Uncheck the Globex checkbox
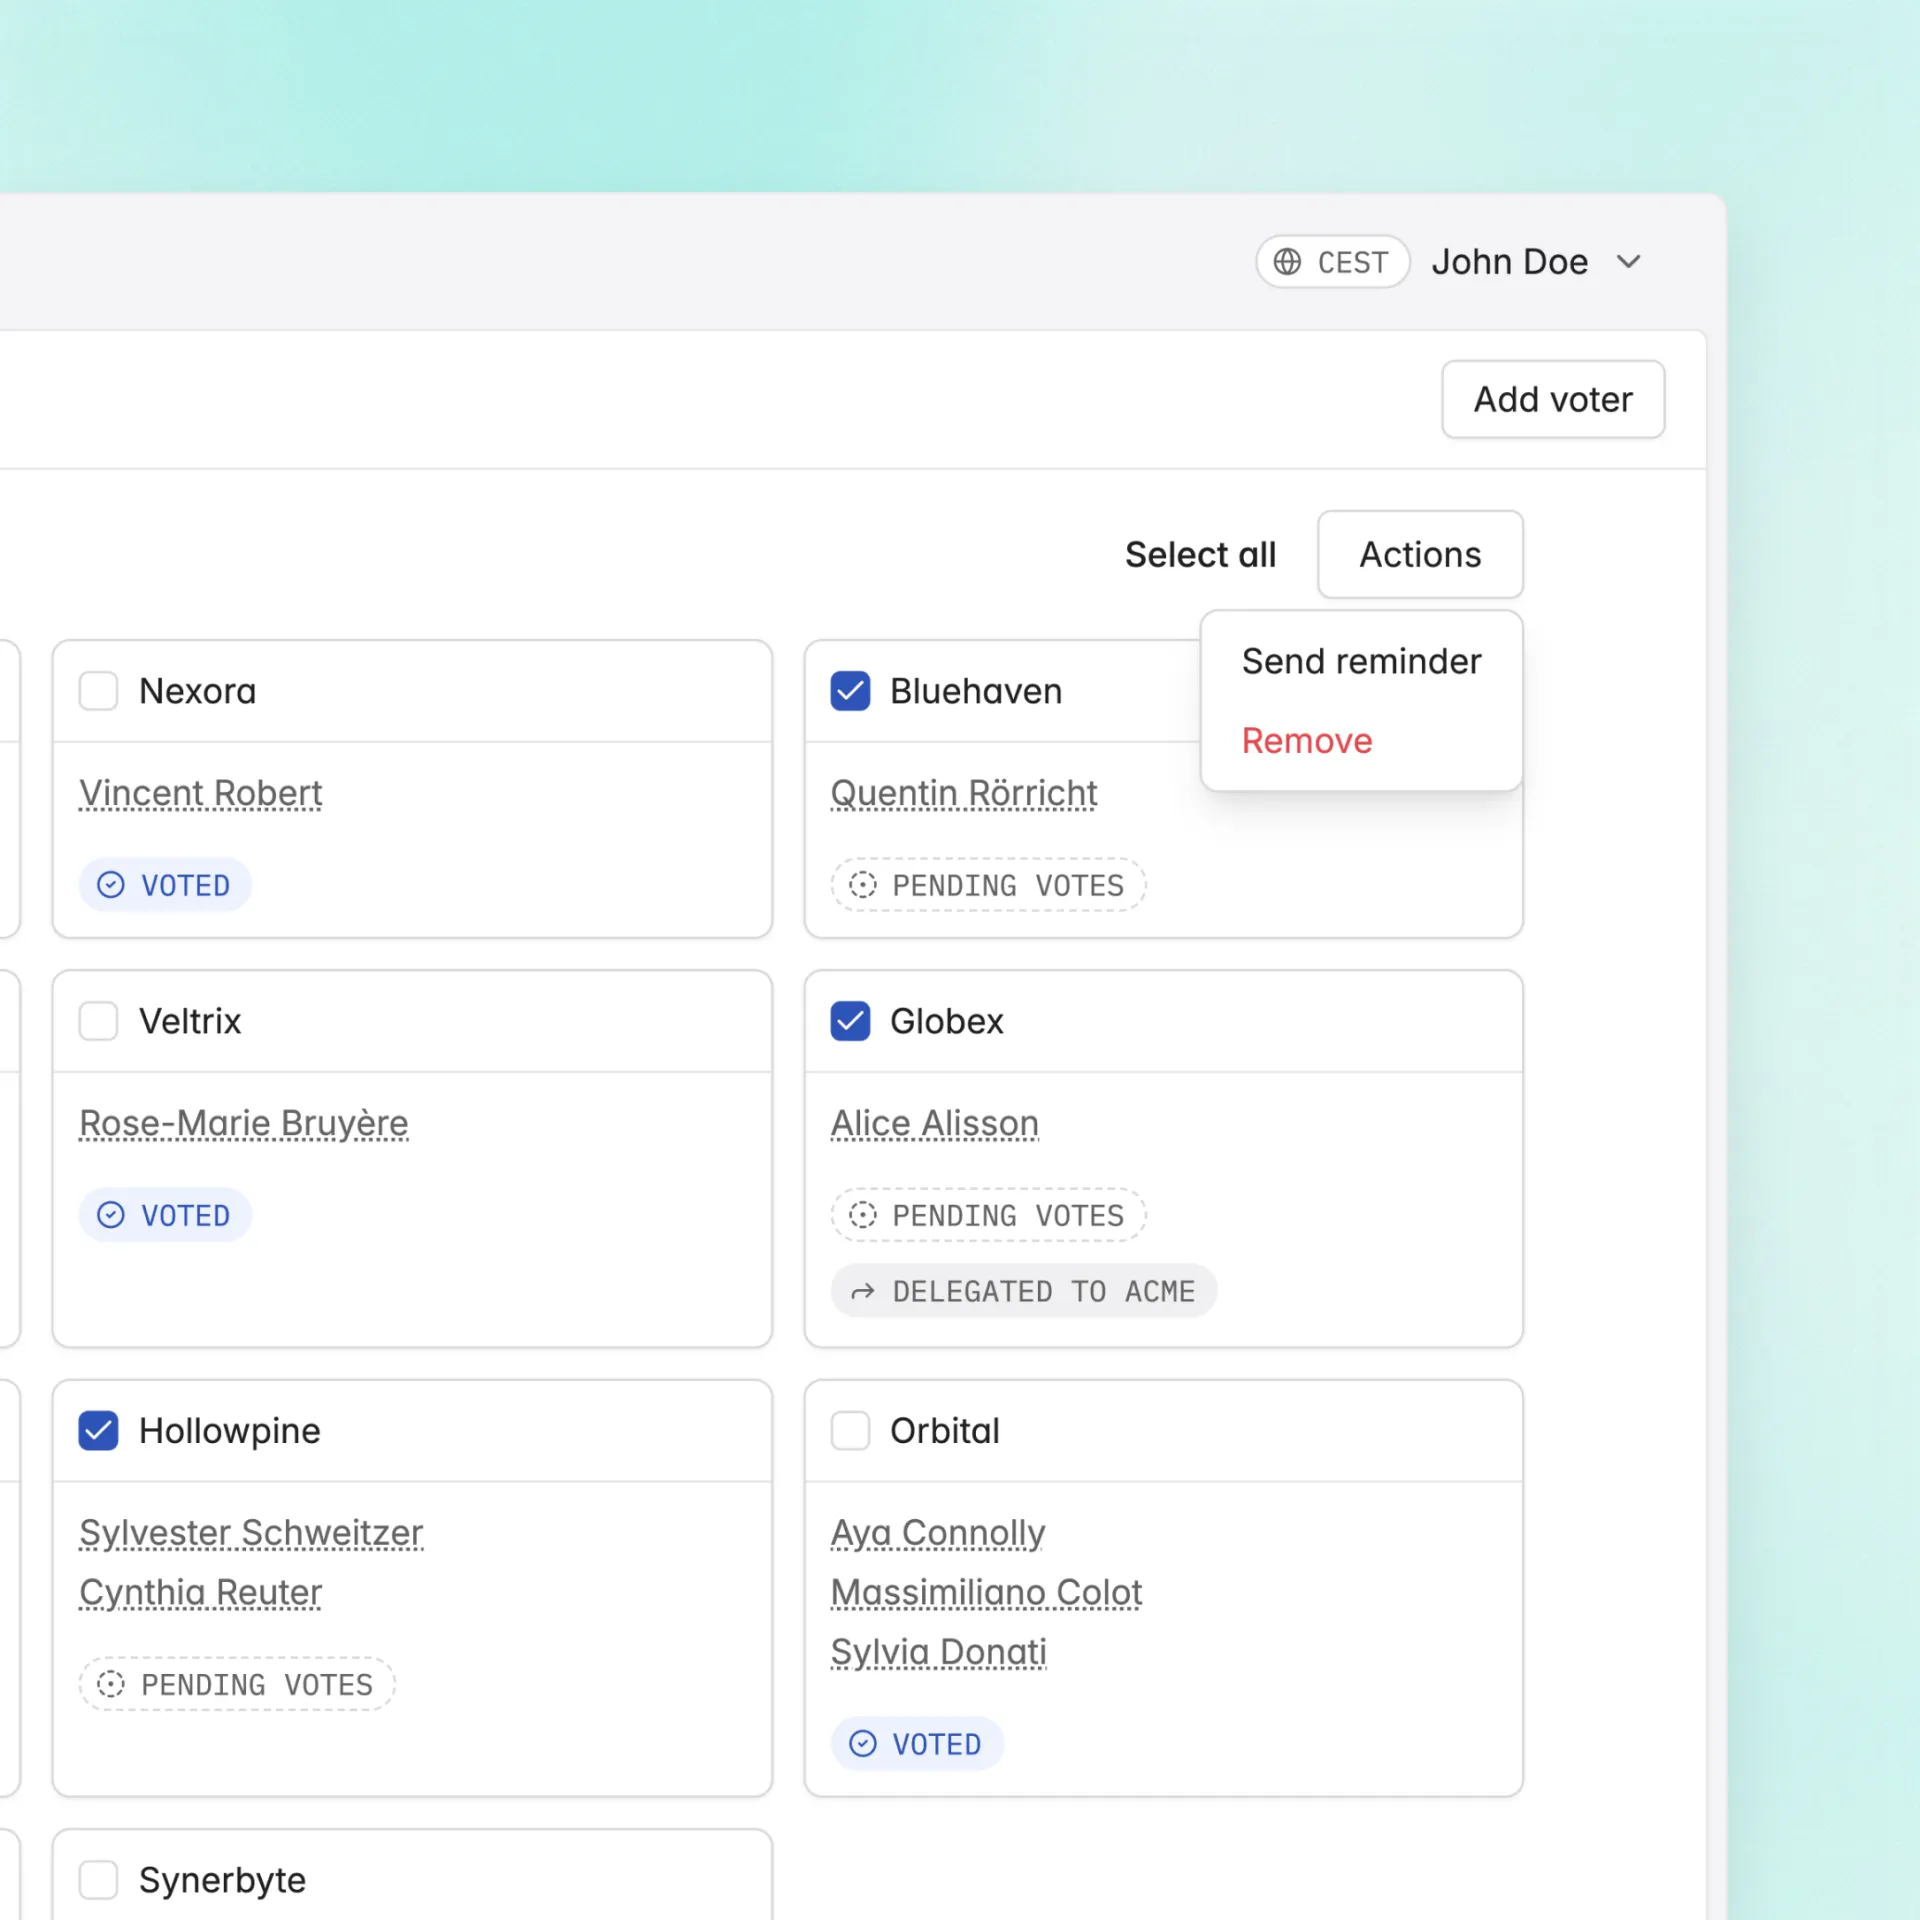Image resolution: width=1920 pixels, height=1920 pixels. pos(850,1021)
